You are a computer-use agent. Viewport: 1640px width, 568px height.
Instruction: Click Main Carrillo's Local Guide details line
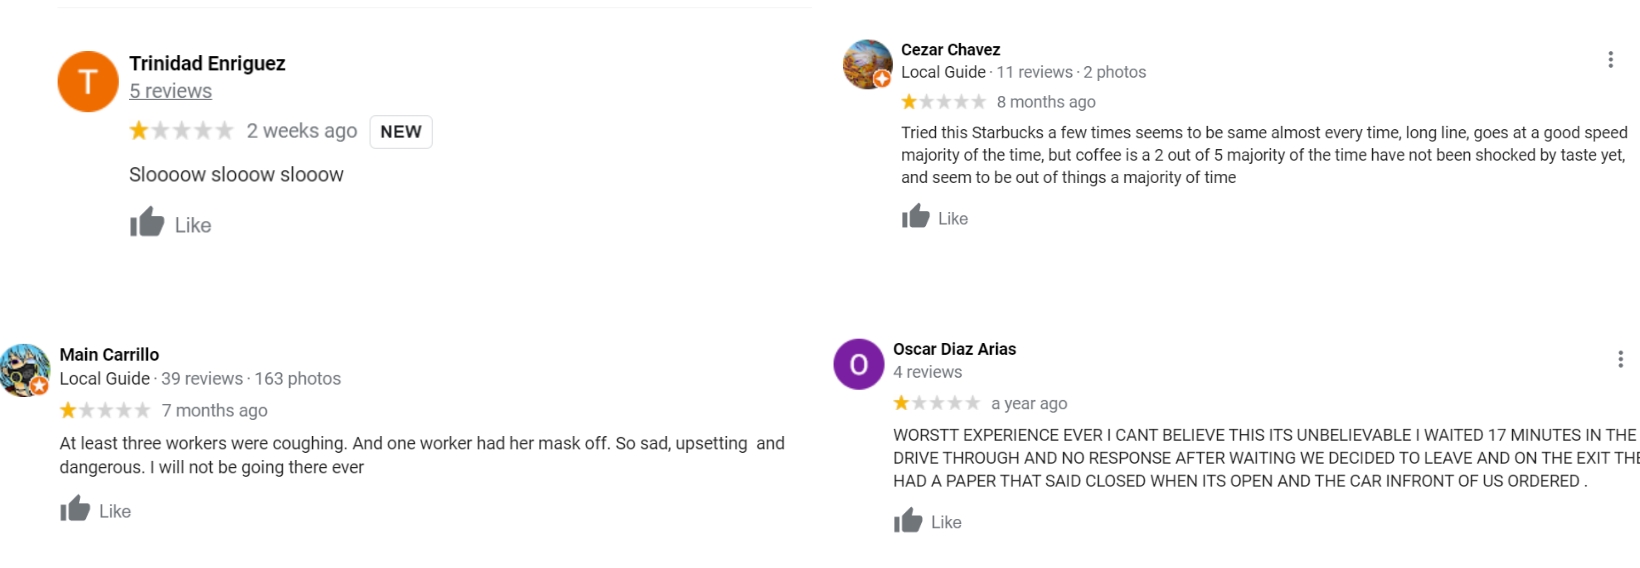coord(200,379)
